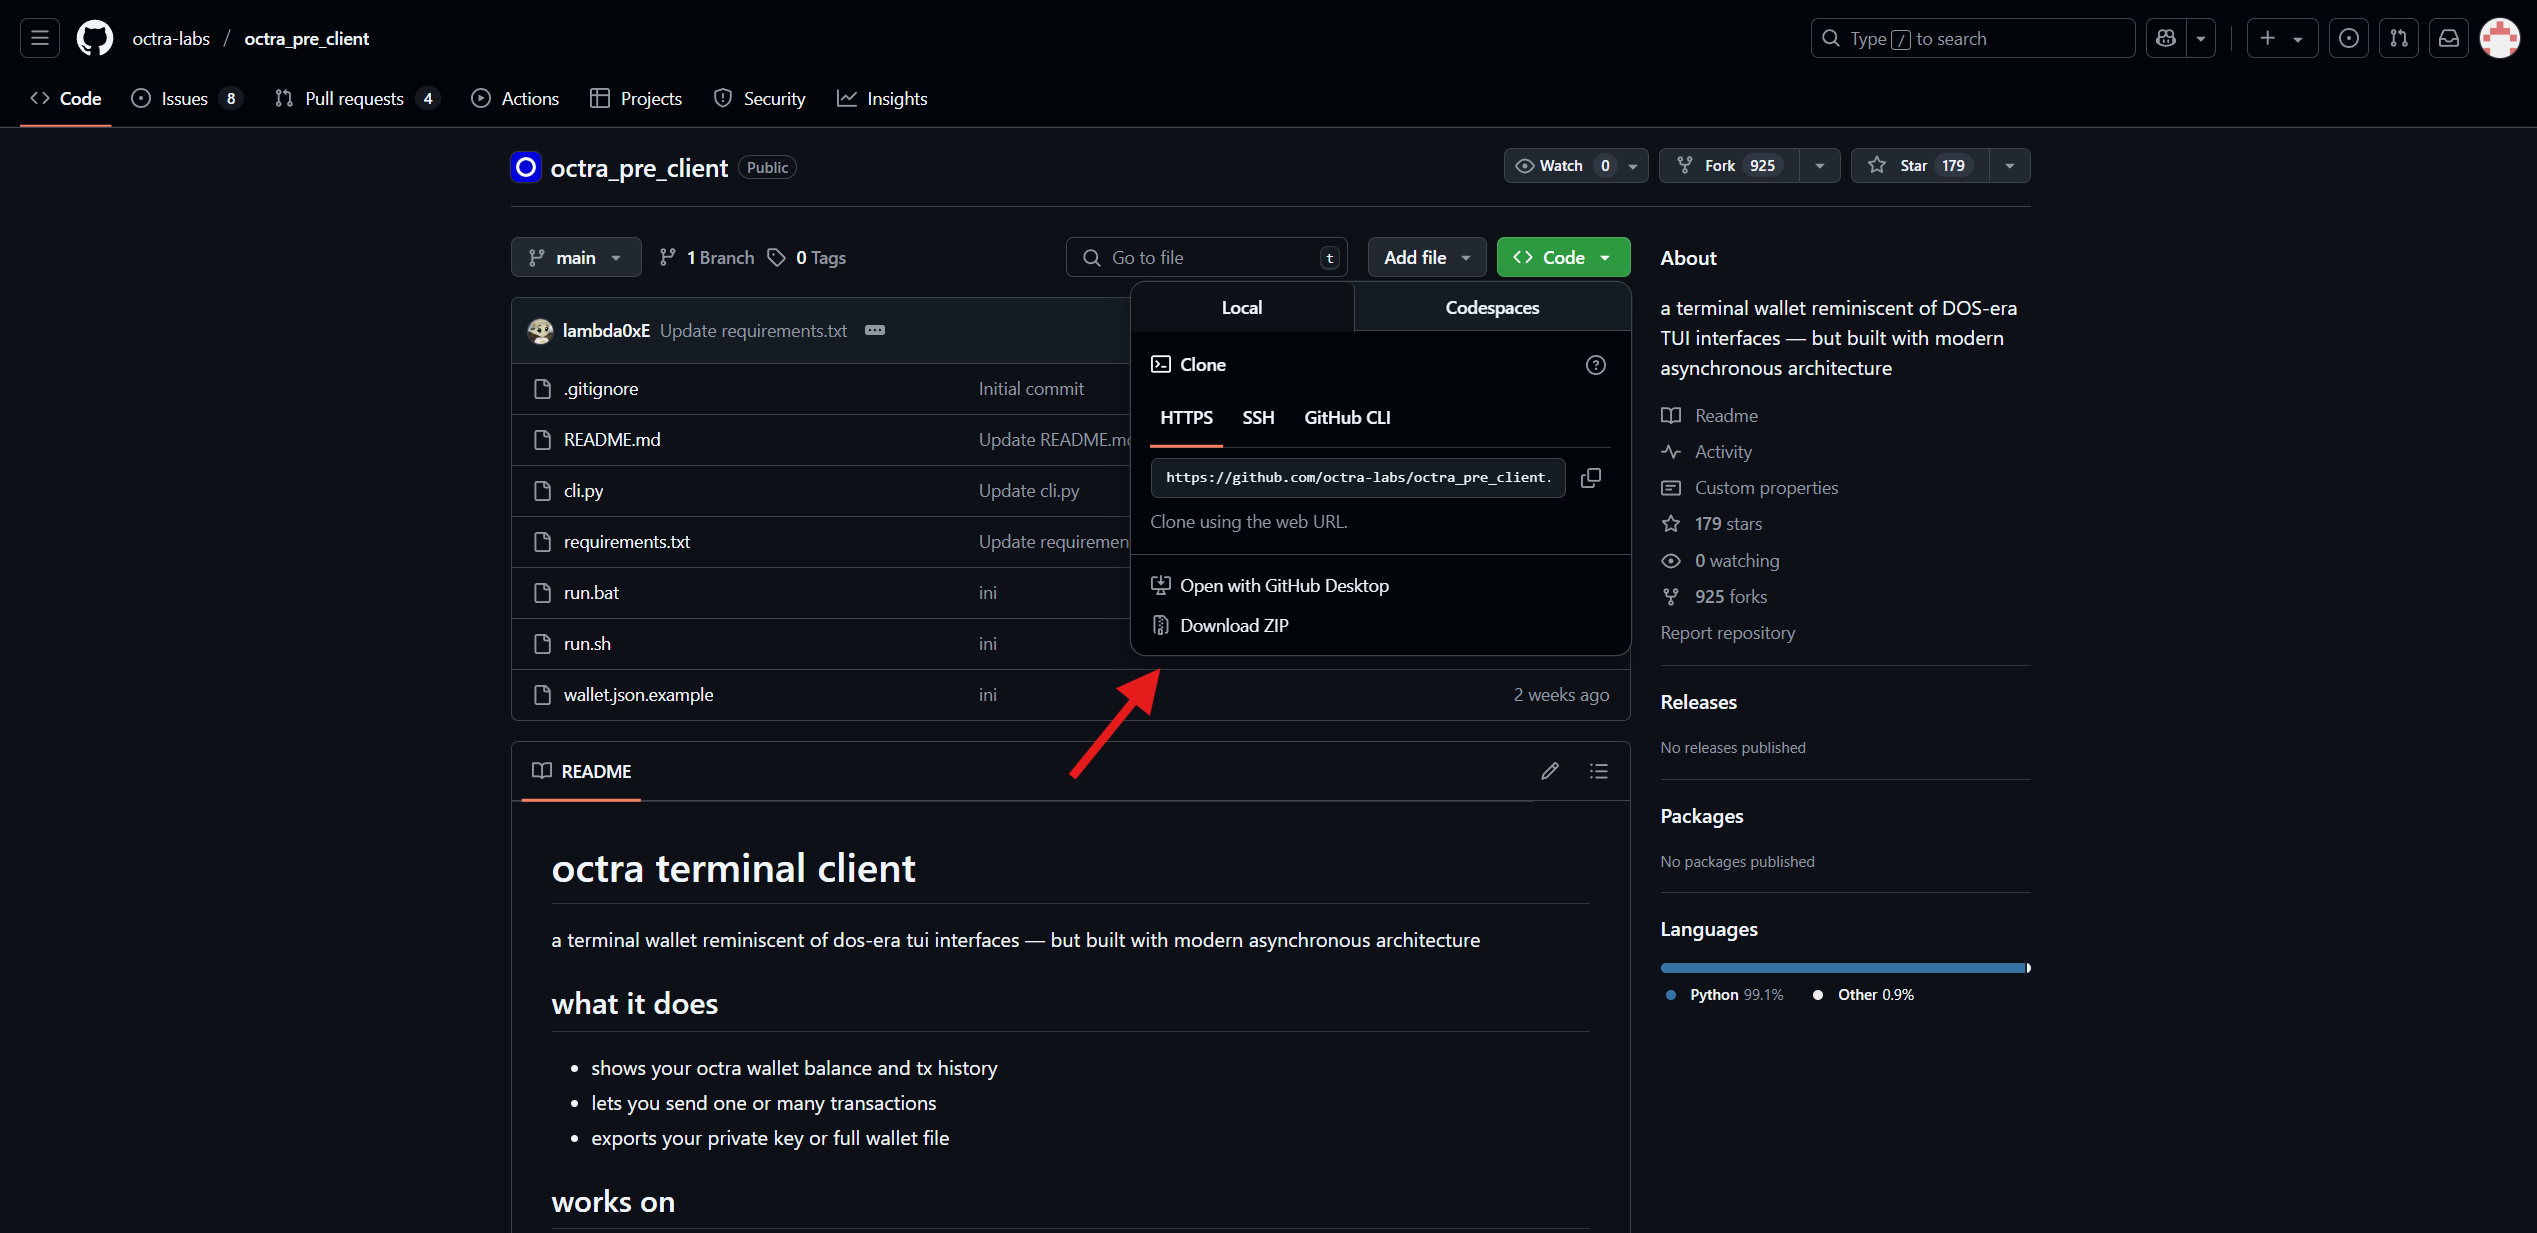
Task: Click the Python language bar segment
Action: click(1843, 967)
